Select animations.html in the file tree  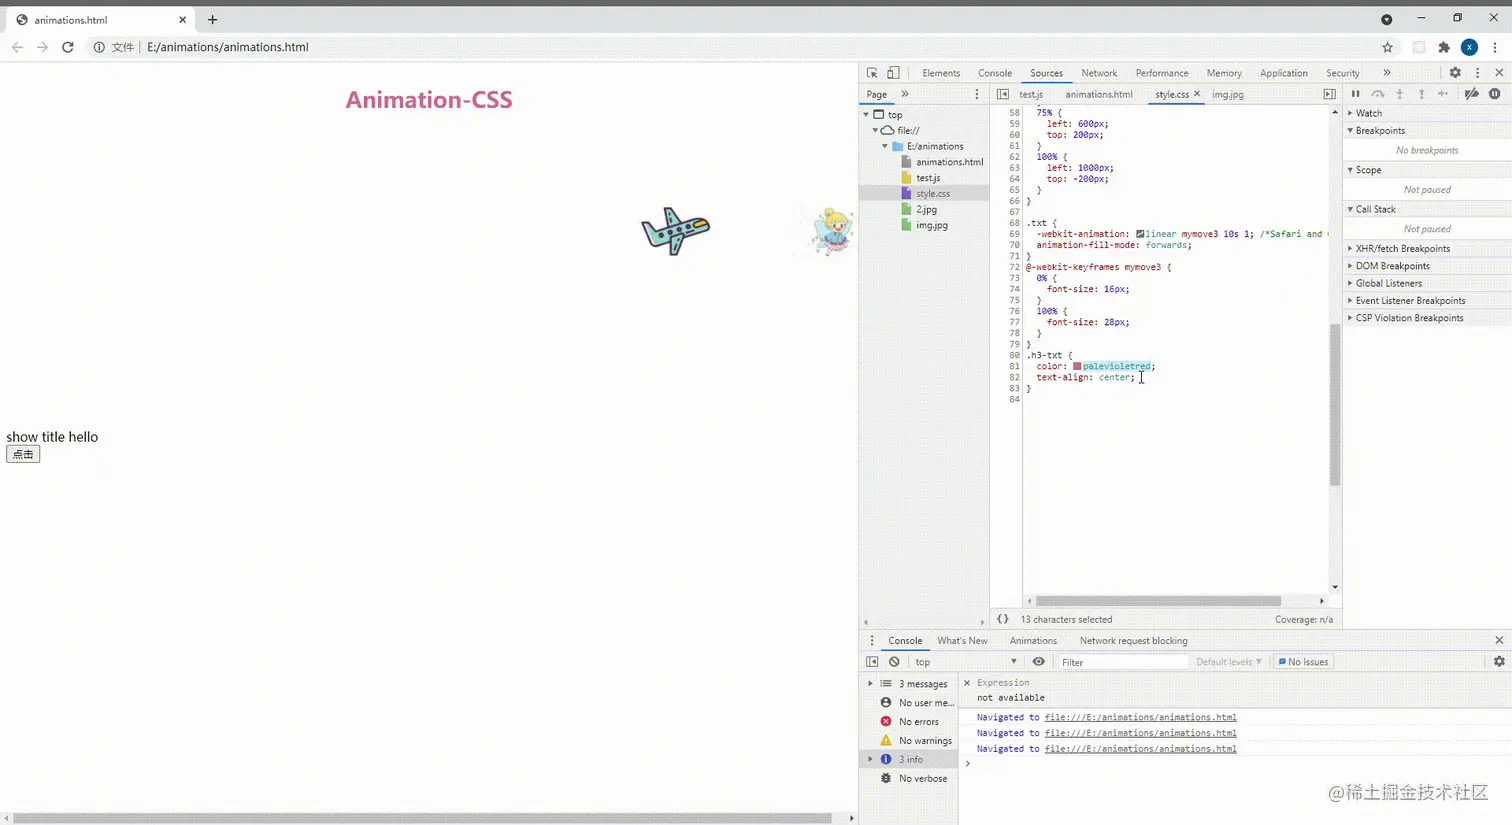tap(949, 162)
